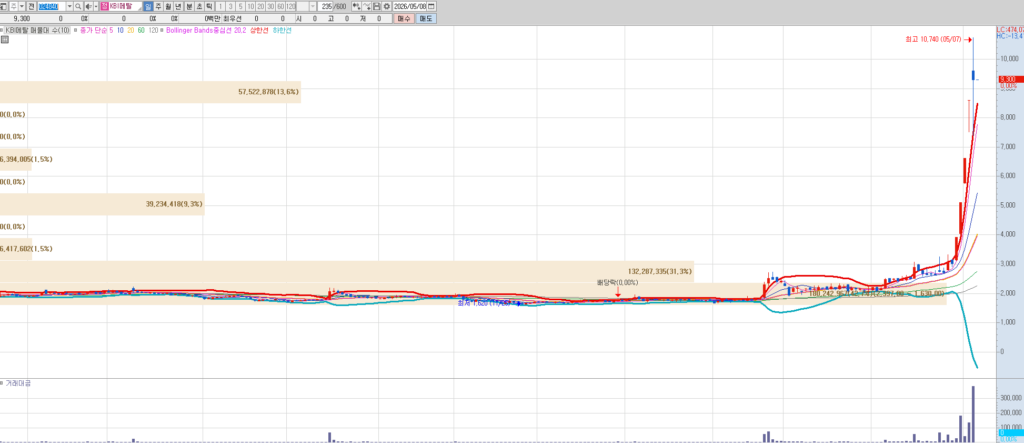Click the blue 매도 sell button
Screen dimensions: 1024x443
(x=426, y=19)
